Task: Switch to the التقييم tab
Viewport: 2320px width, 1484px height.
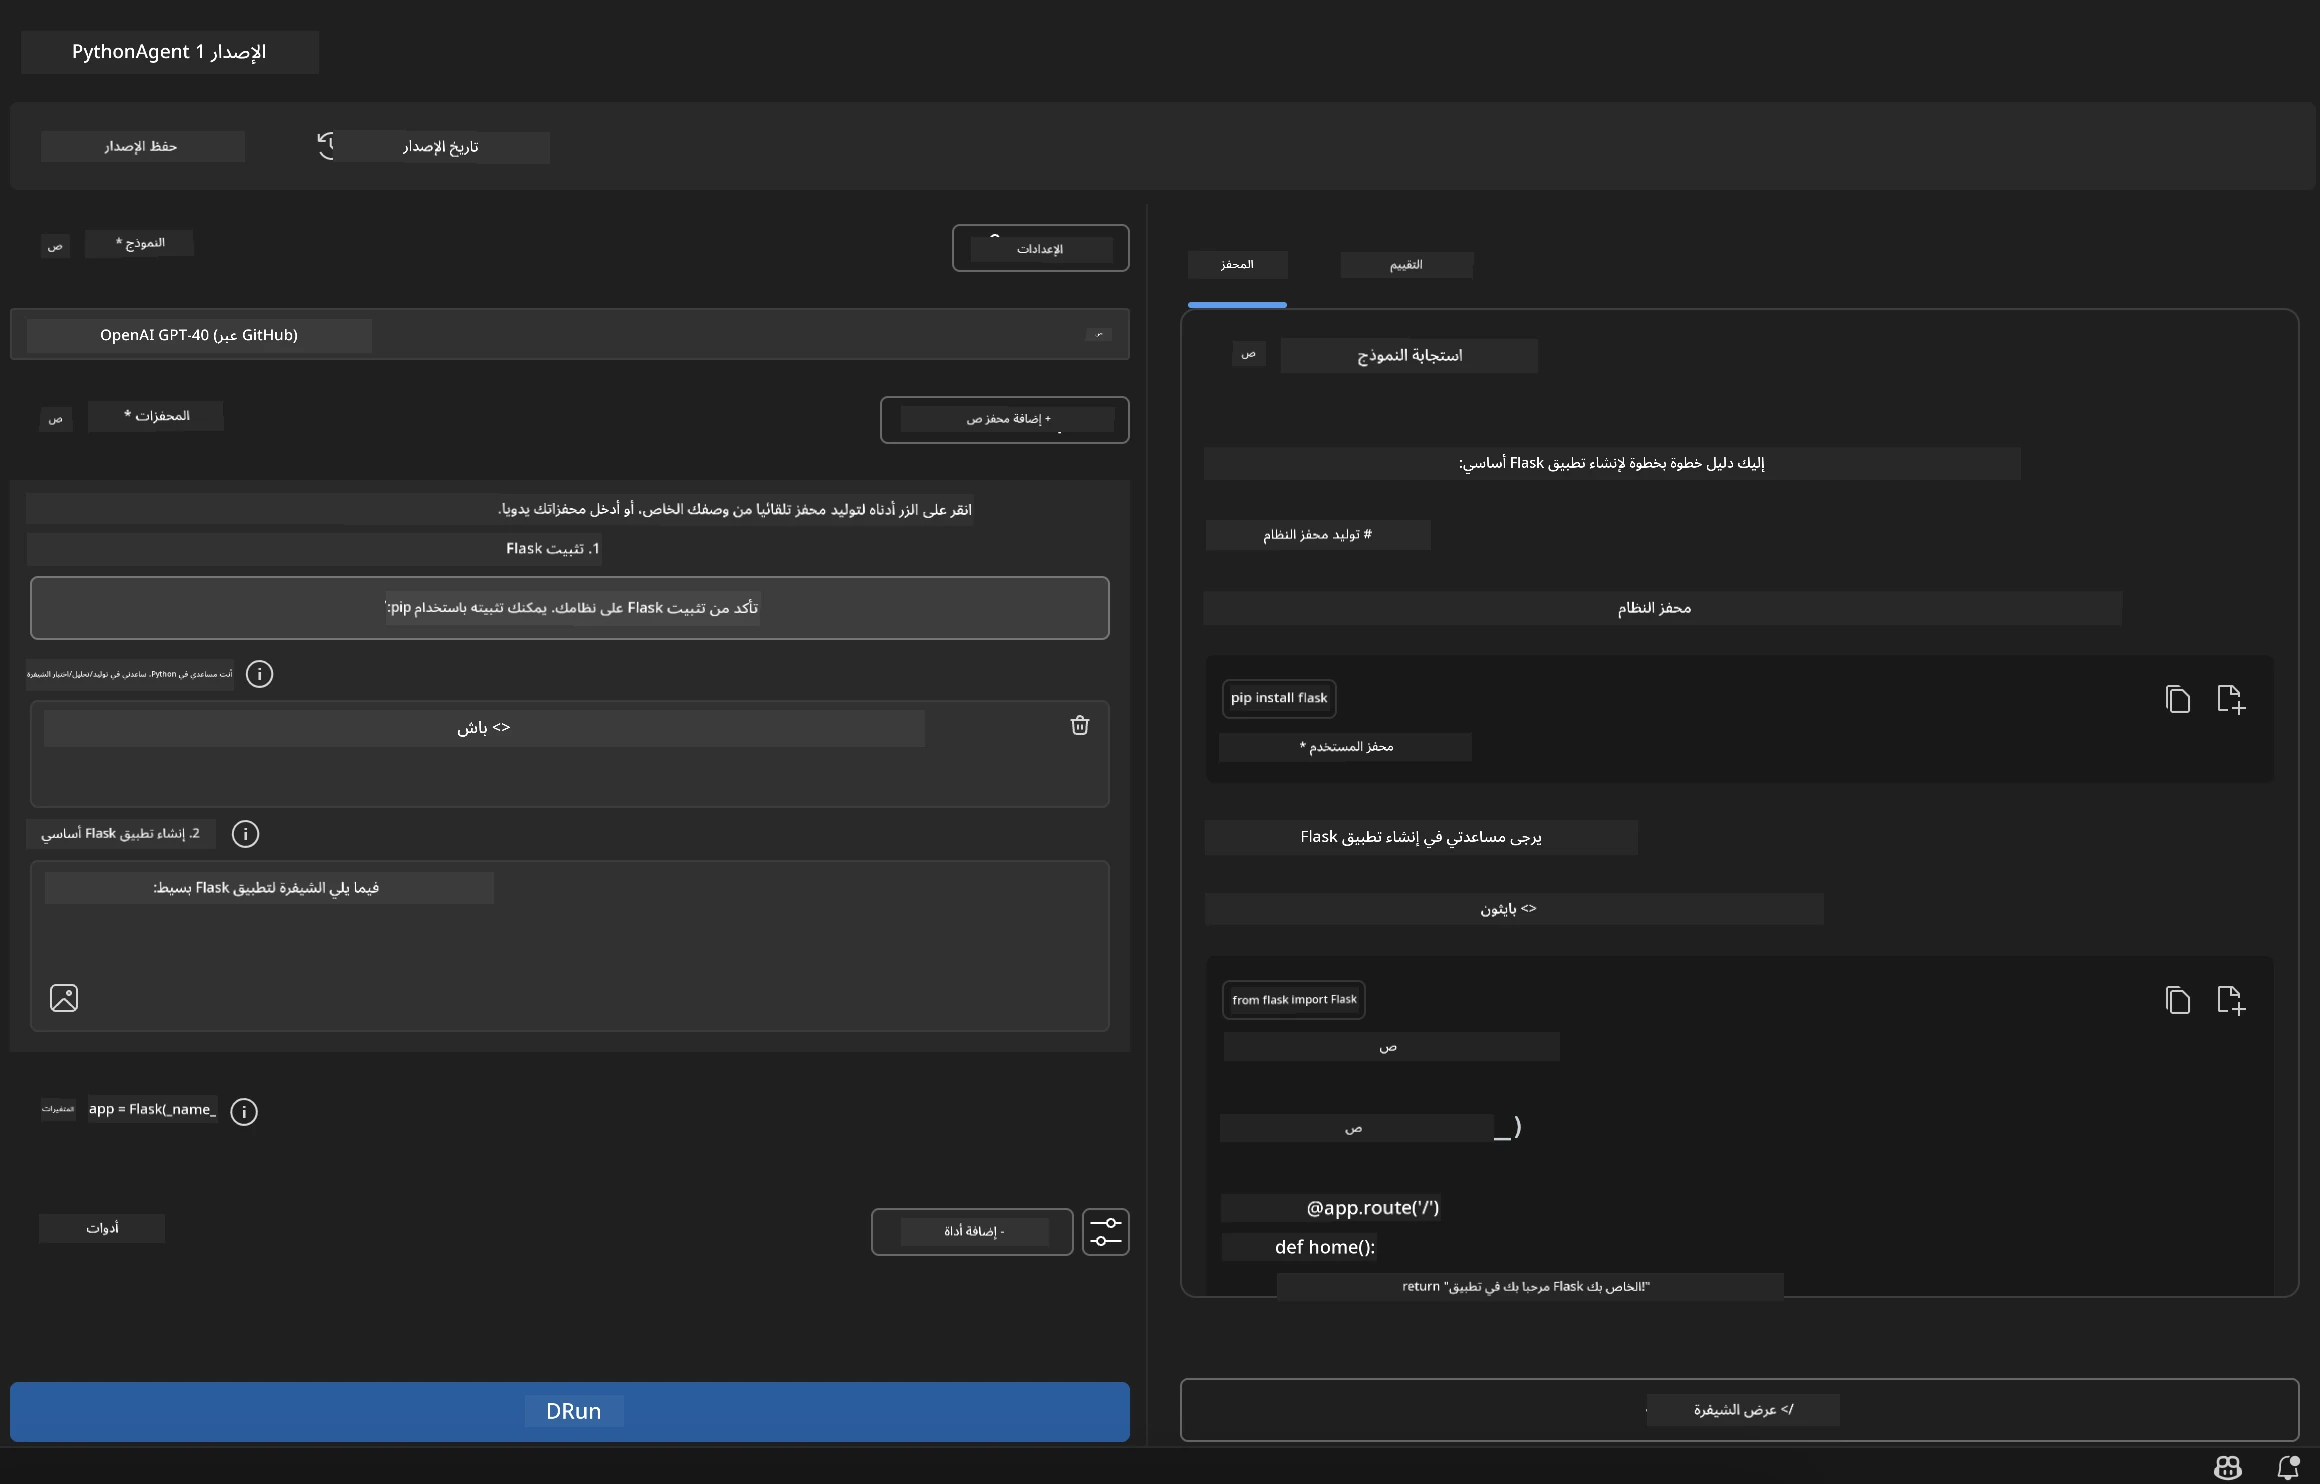Action: point(1406,265)
